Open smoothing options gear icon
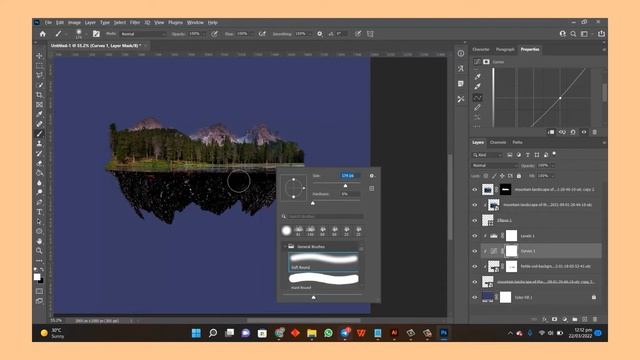The image size is (640, 360). click(x=320, y=34)
